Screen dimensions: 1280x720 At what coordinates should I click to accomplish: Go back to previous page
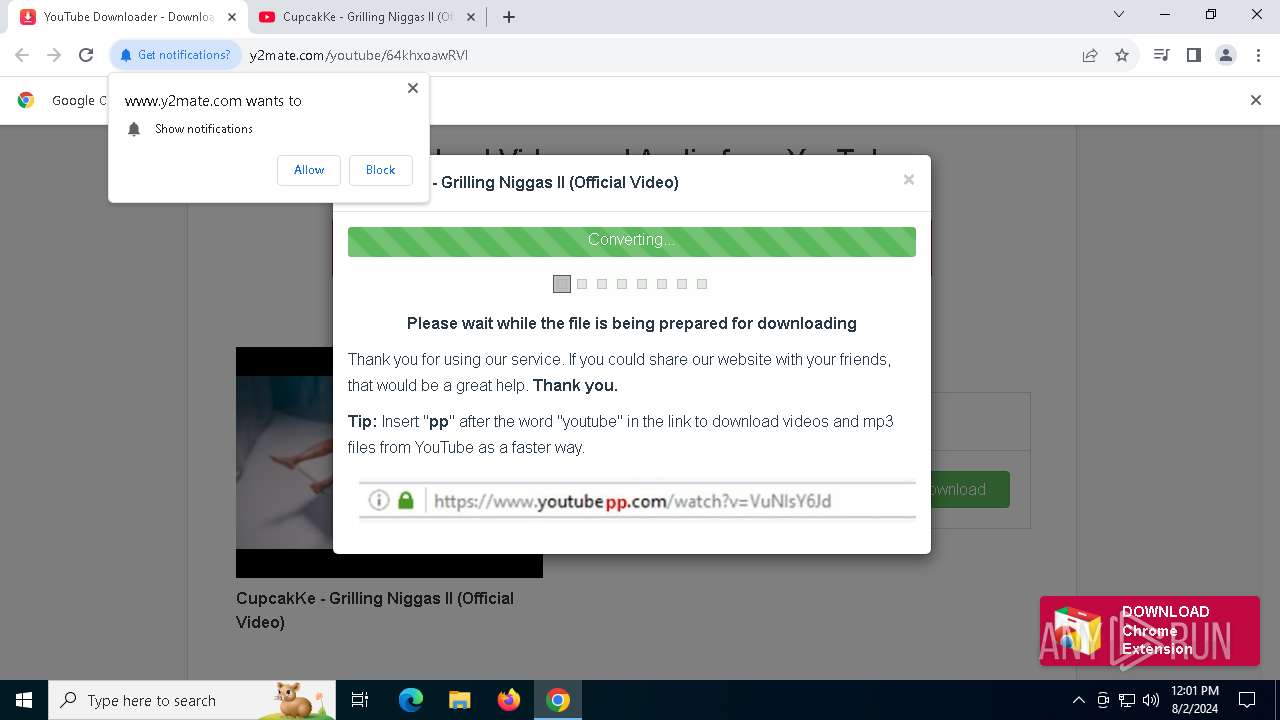coord(22,55)
